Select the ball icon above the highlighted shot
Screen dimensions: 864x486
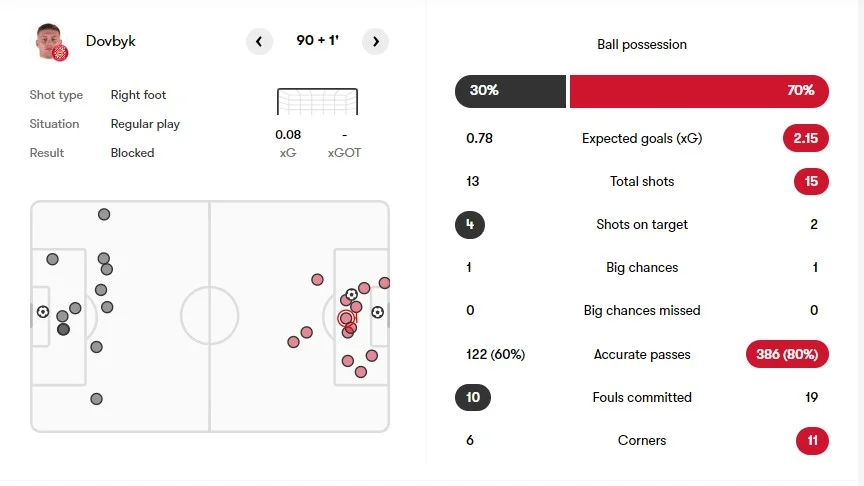click(x=351, y=294)
